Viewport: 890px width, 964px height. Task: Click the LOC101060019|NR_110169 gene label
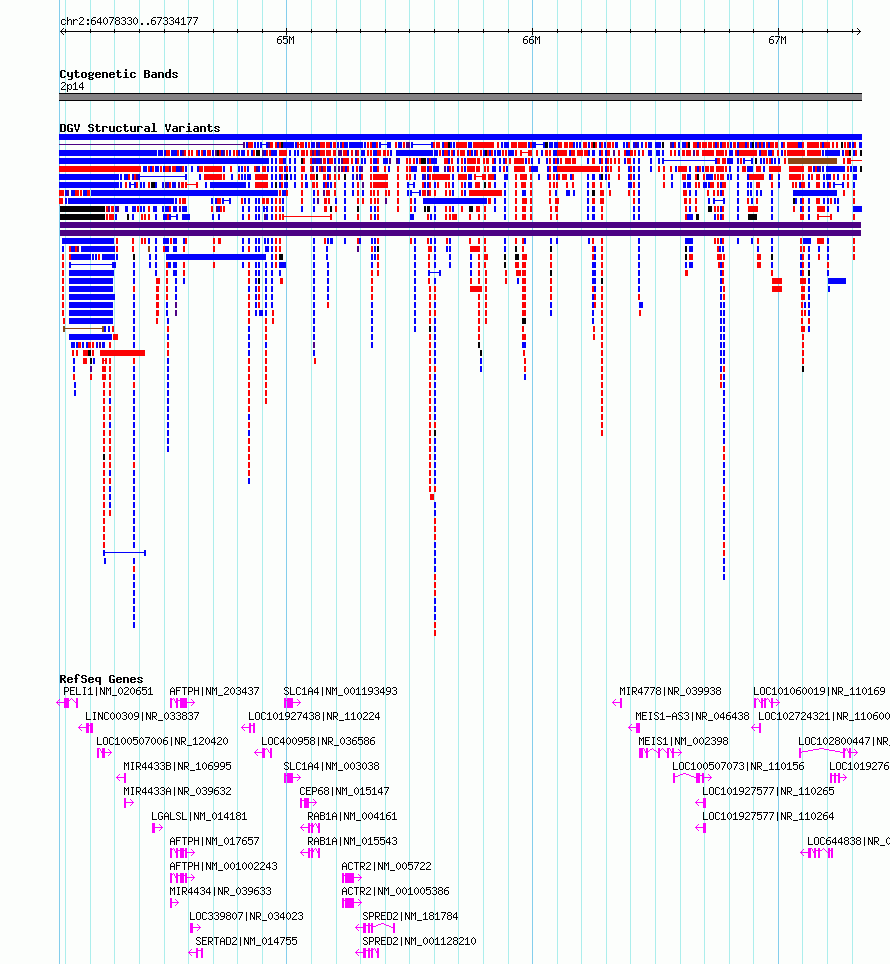click(819, 691)
